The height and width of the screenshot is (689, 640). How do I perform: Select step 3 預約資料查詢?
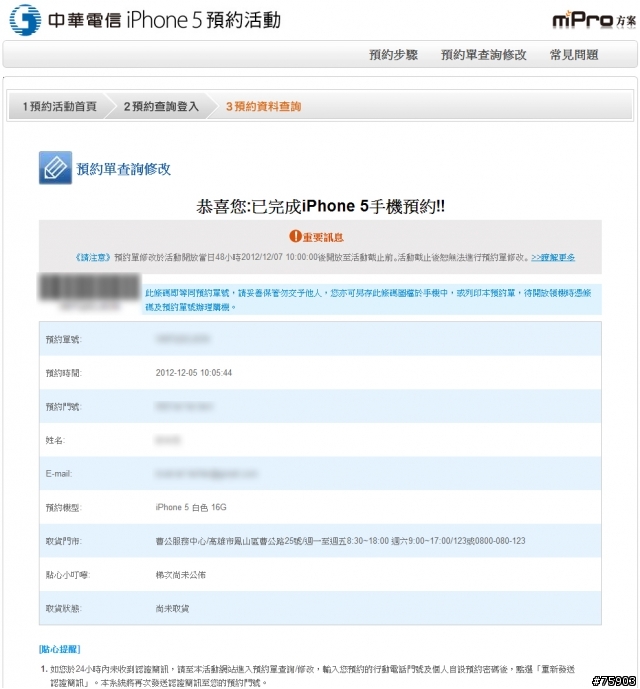(x=263, y=106)
